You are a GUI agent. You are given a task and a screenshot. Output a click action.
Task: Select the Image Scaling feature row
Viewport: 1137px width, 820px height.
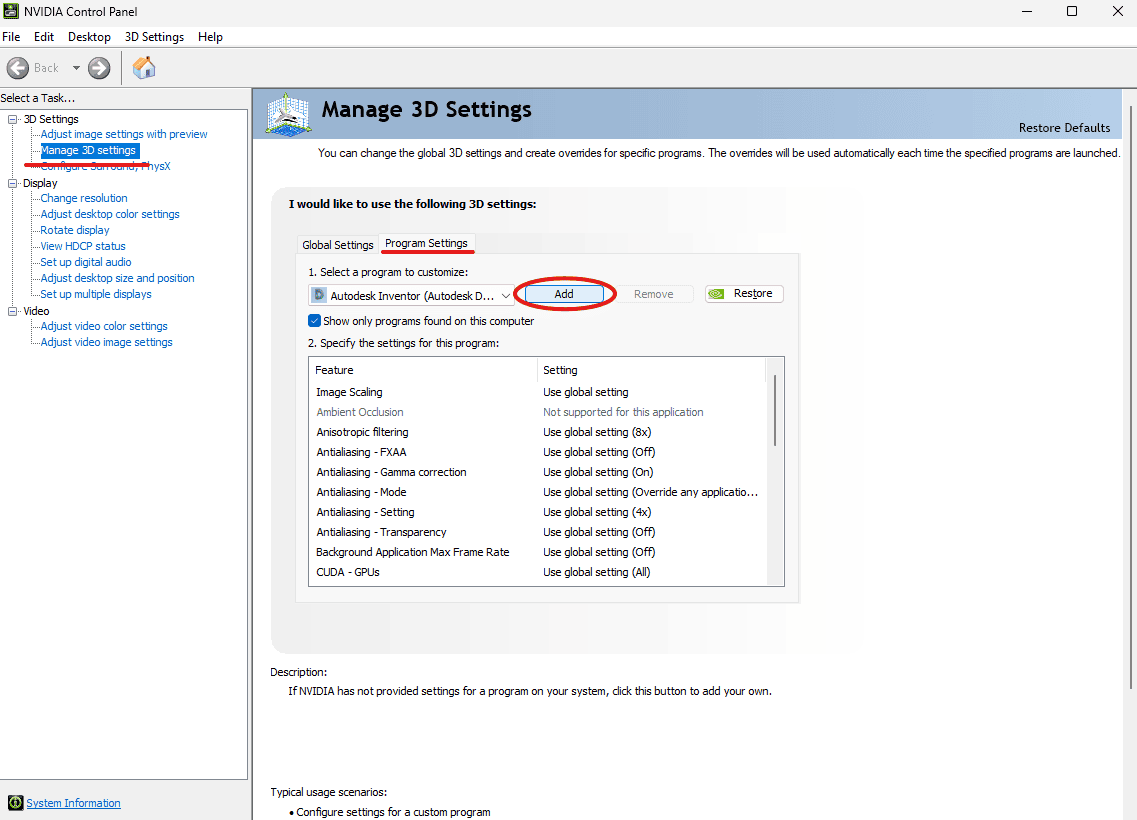537,392
